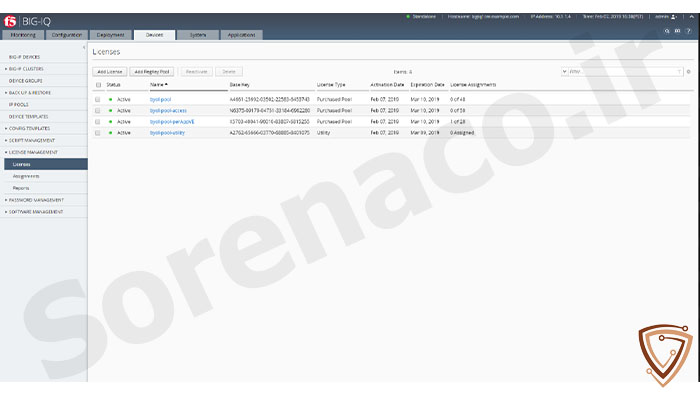Open the help question mark icon

[x=688, y=31]
